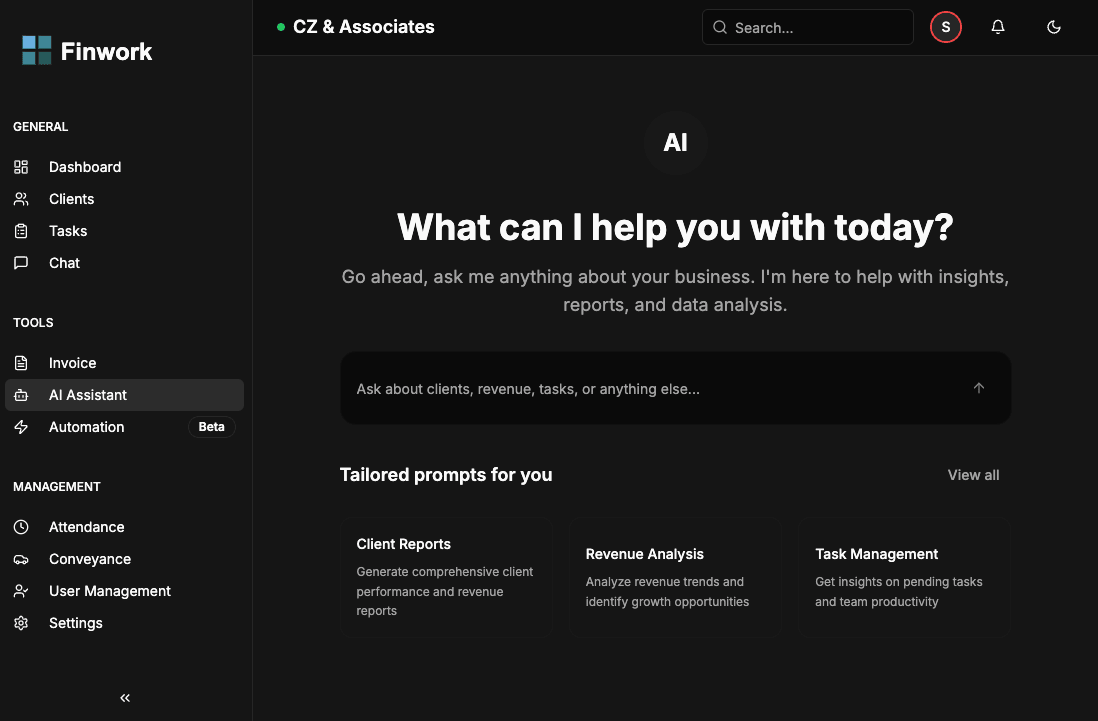Click the AI assistant question input box
Screen dimensions: 1098x721
[650, 389]
